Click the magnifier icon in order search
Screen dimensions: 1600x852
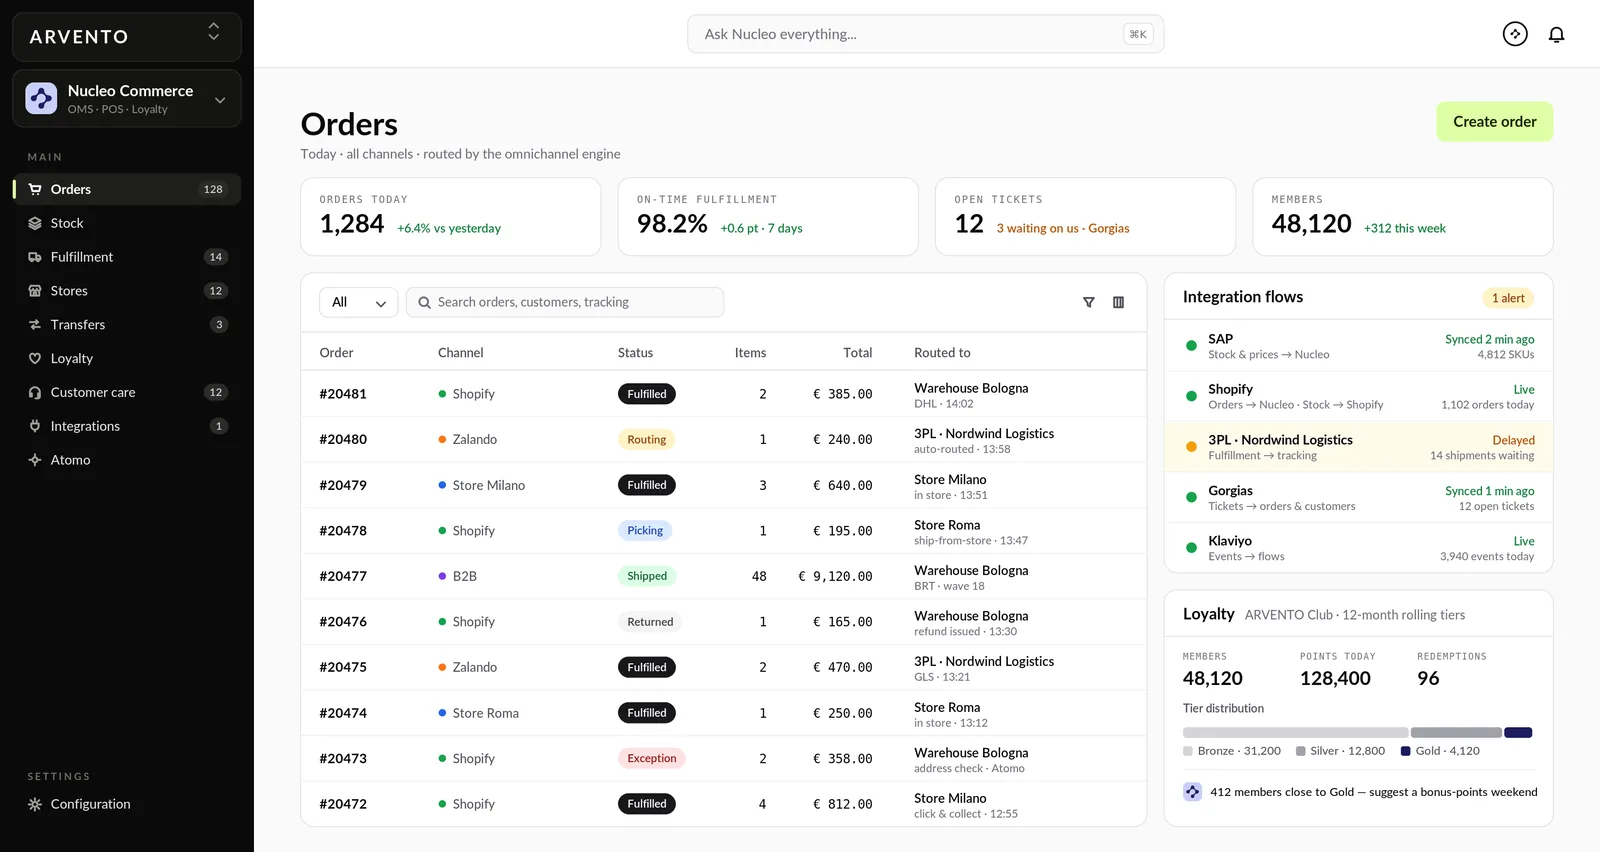[x=424, y=302]
